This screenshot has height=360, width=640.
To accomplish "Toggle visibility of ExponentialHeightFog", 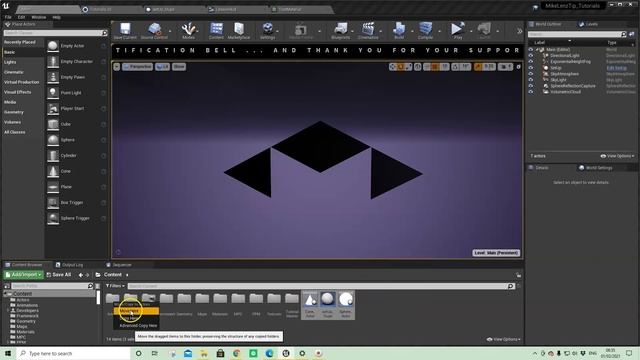I will 531,62.
